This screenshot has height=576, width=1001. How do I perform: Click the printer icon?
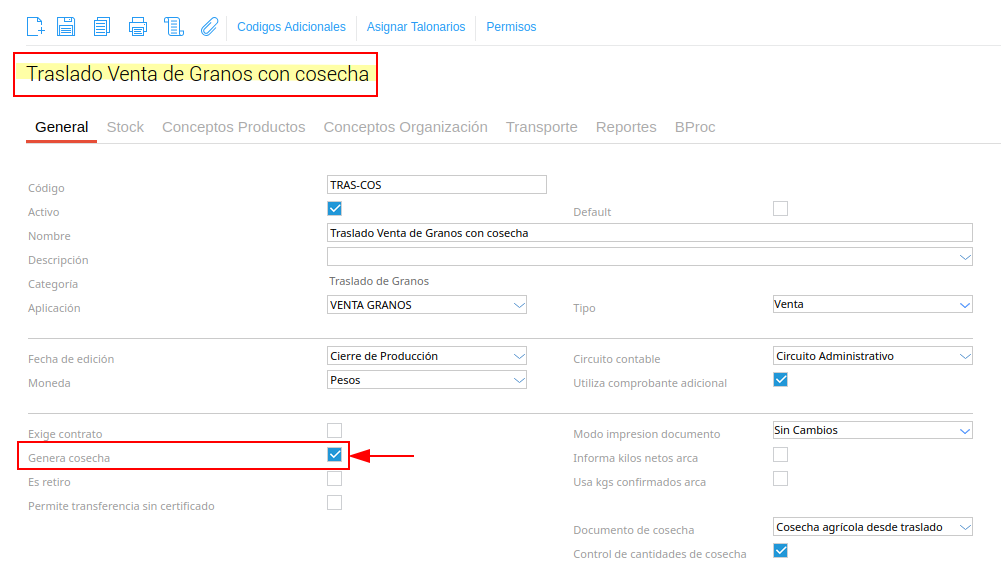coord(138,27)
